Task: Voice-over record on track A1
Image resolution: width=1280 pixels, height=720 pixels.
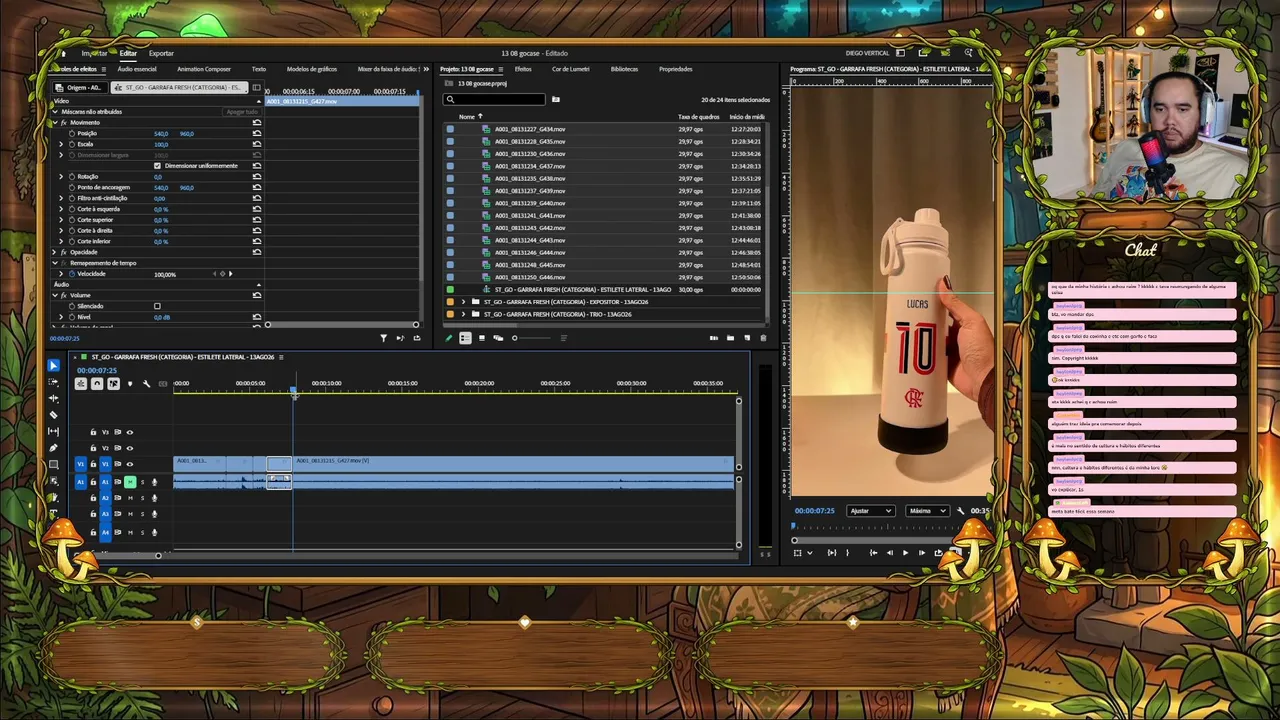Action: coord(154,482)
